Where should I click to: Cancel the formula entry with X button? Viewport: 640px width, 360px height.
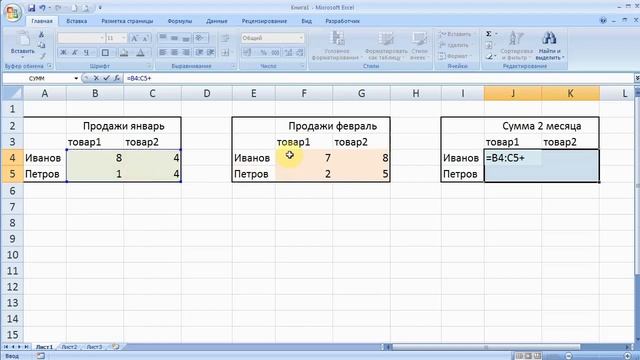(x=96, y=78)
